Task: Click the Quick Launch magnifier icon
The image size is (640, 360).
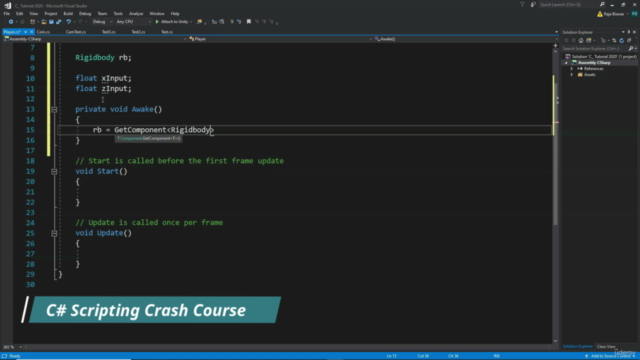Action: pyautogui.click(x=602, y=4)
